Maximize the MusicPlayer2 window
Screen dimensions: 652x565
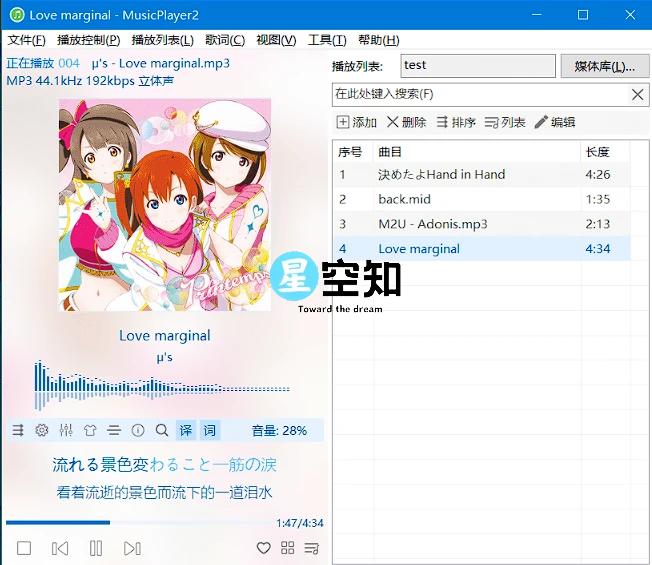[583, 15]
